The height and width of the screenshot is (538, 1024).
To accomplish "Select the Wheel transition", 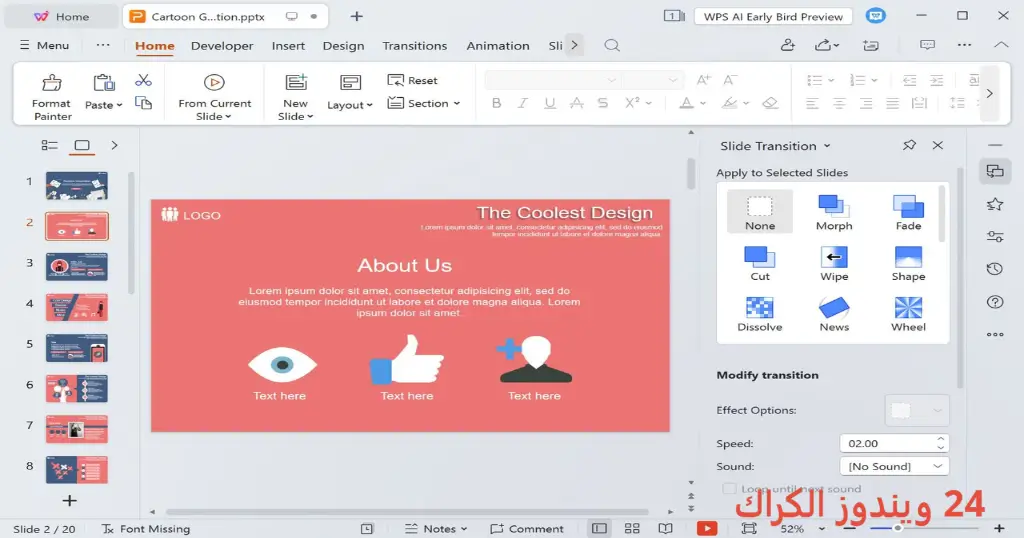I will (x=908, y=313).
